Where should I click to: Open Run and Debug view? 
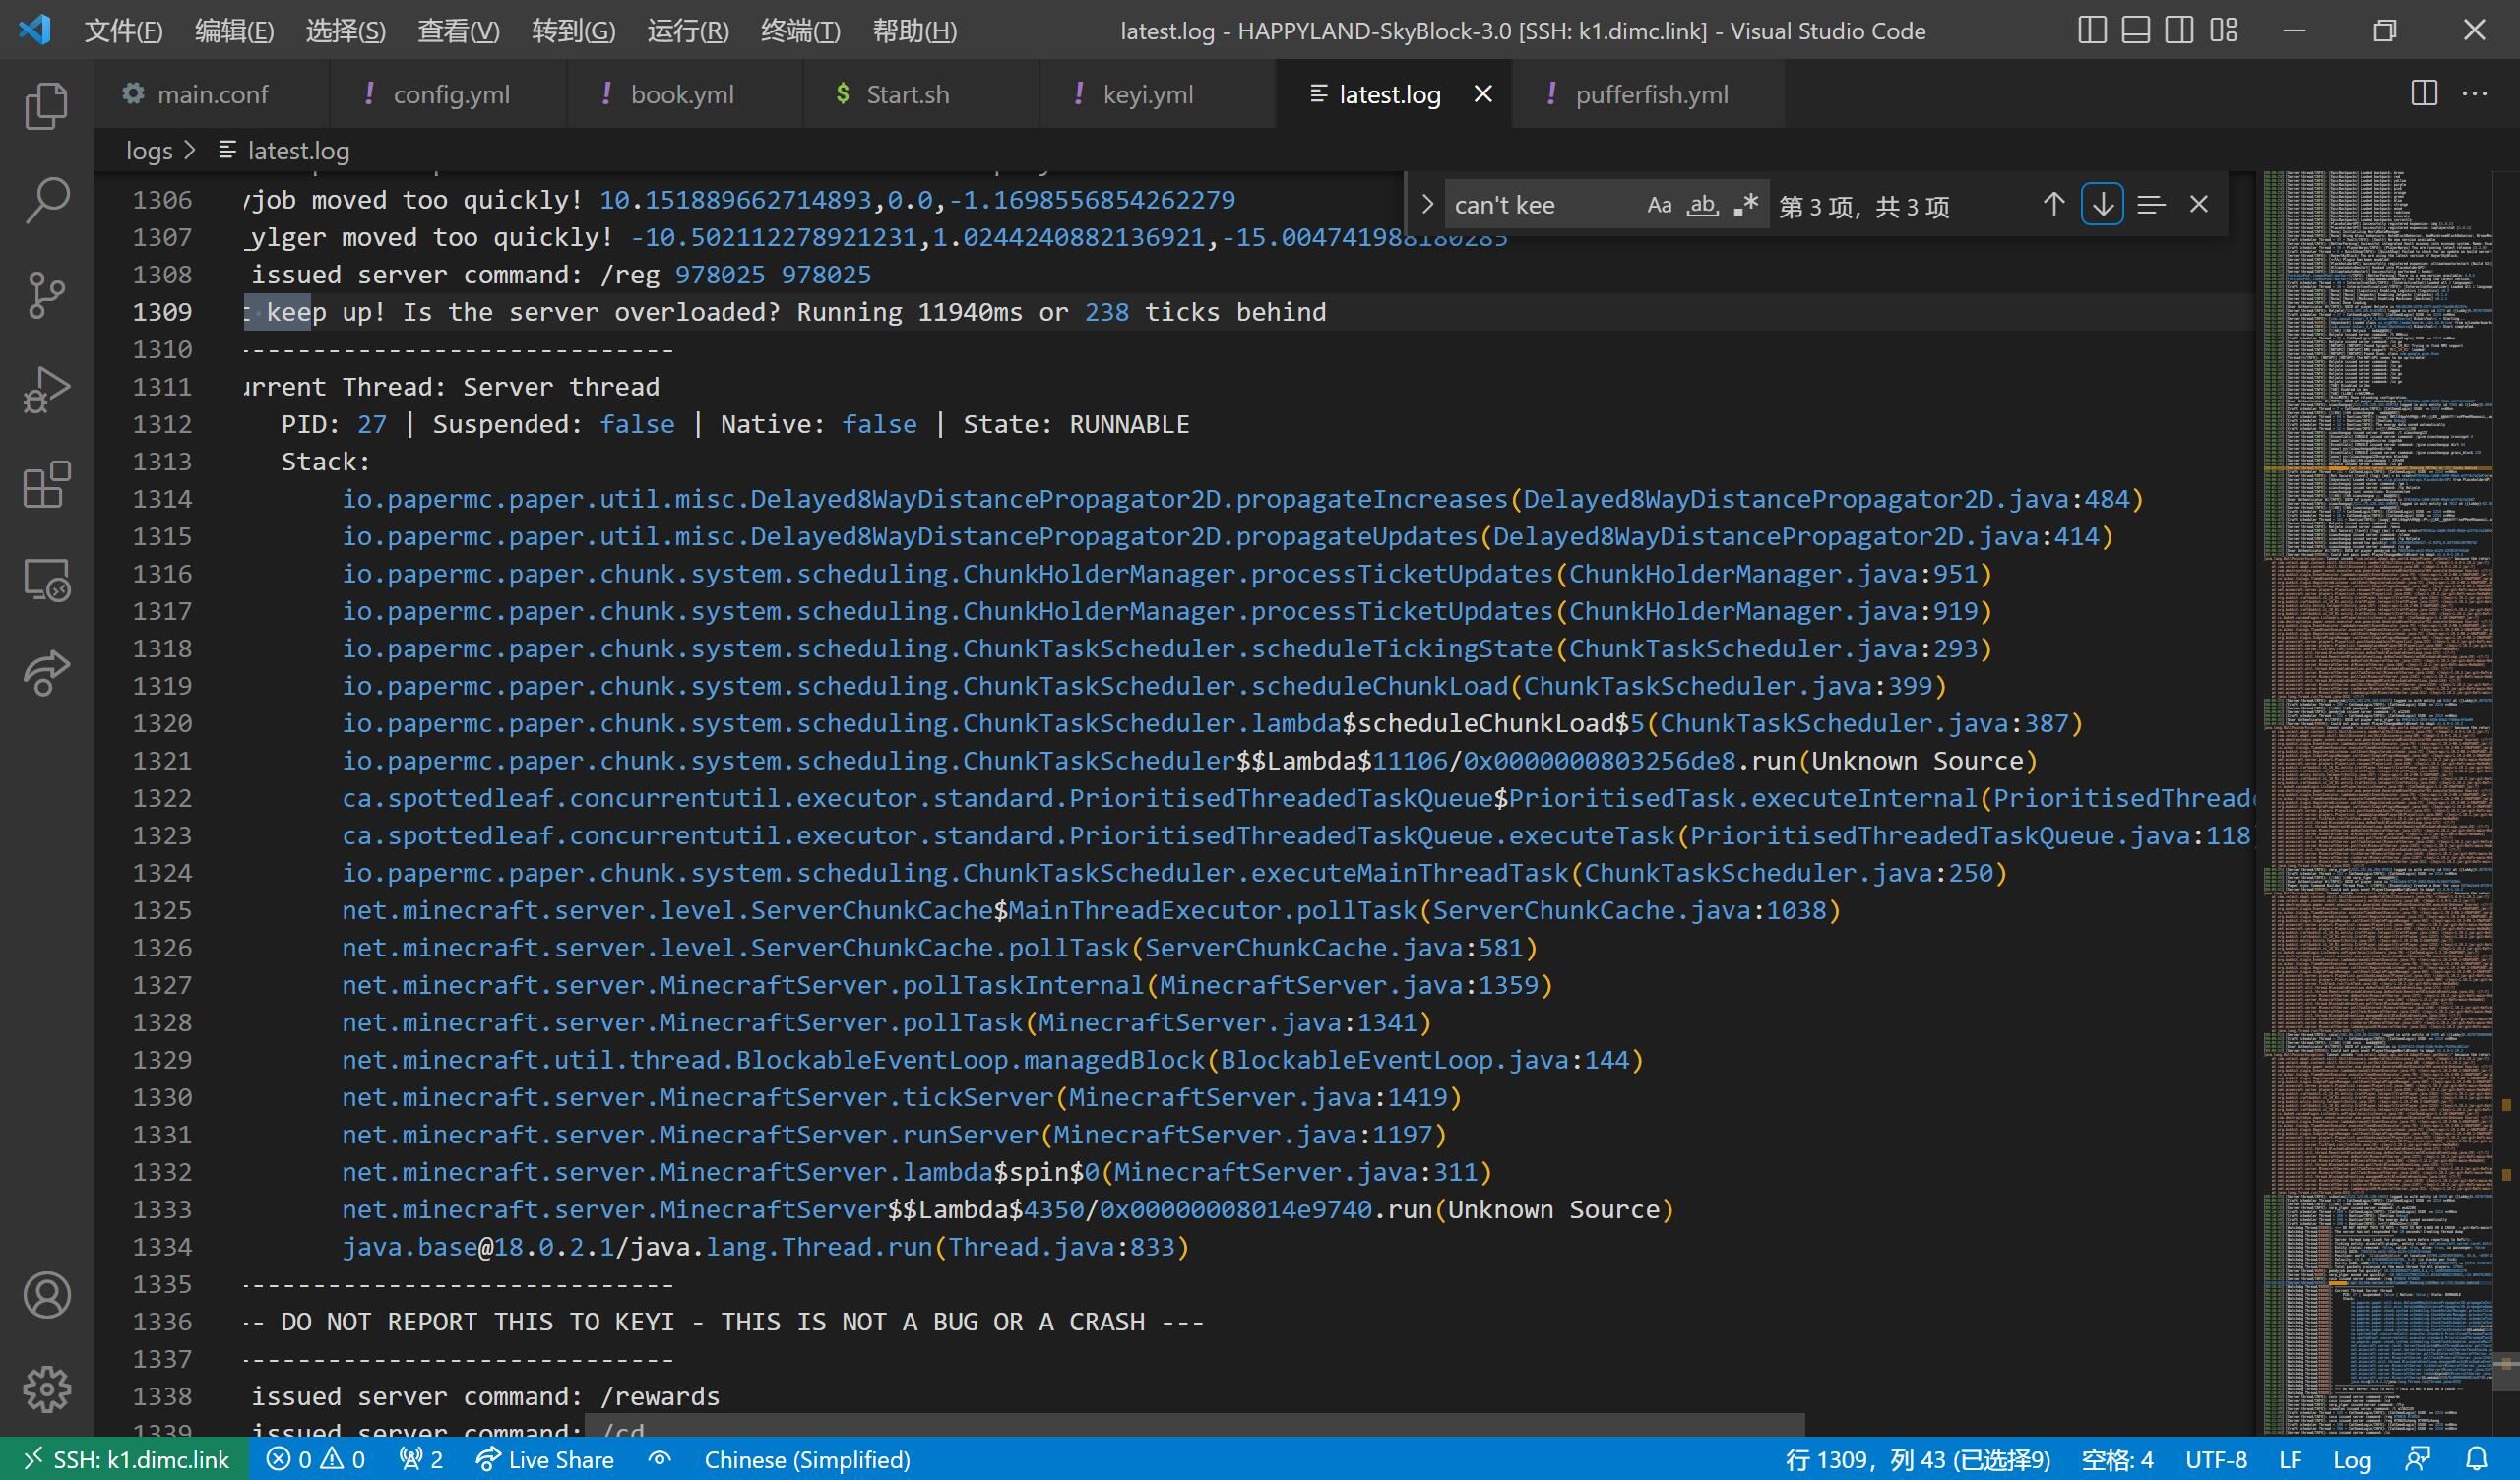(46, 390)
